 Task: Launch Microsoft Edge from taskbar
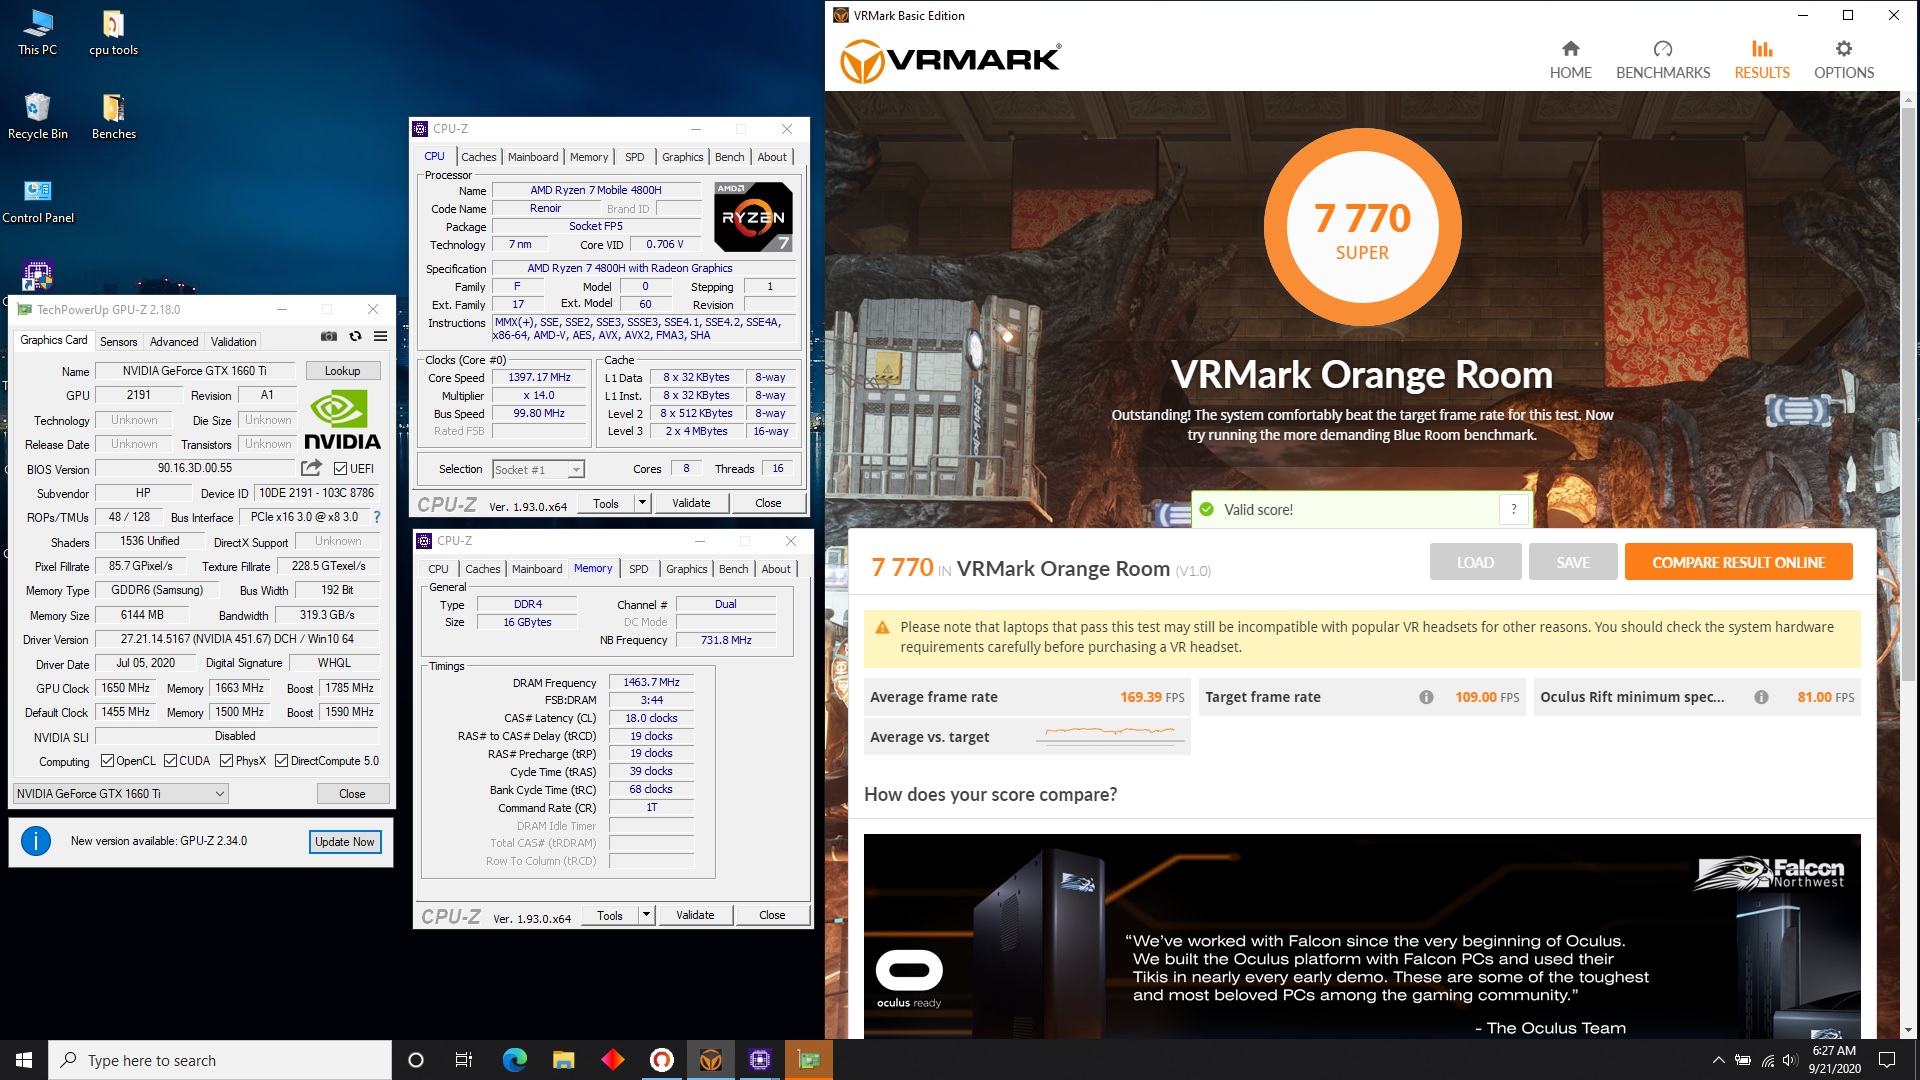tap(514, 1060)
